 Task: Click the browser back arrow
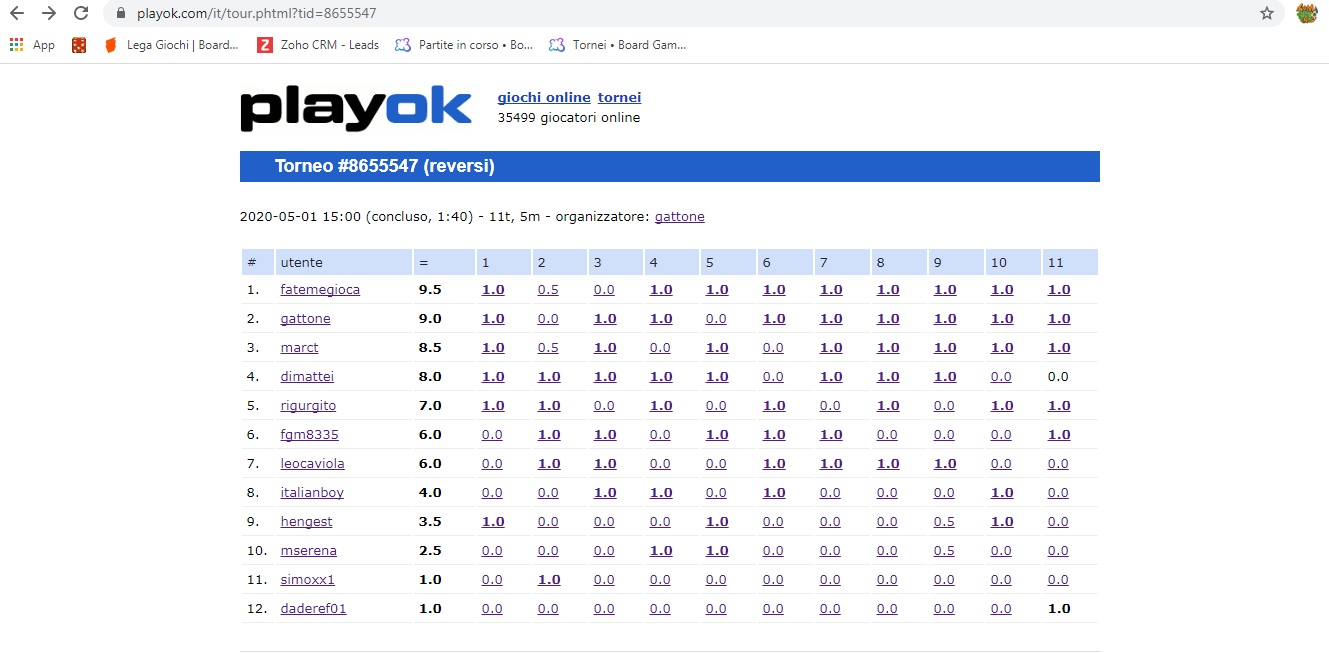point(17,14)
